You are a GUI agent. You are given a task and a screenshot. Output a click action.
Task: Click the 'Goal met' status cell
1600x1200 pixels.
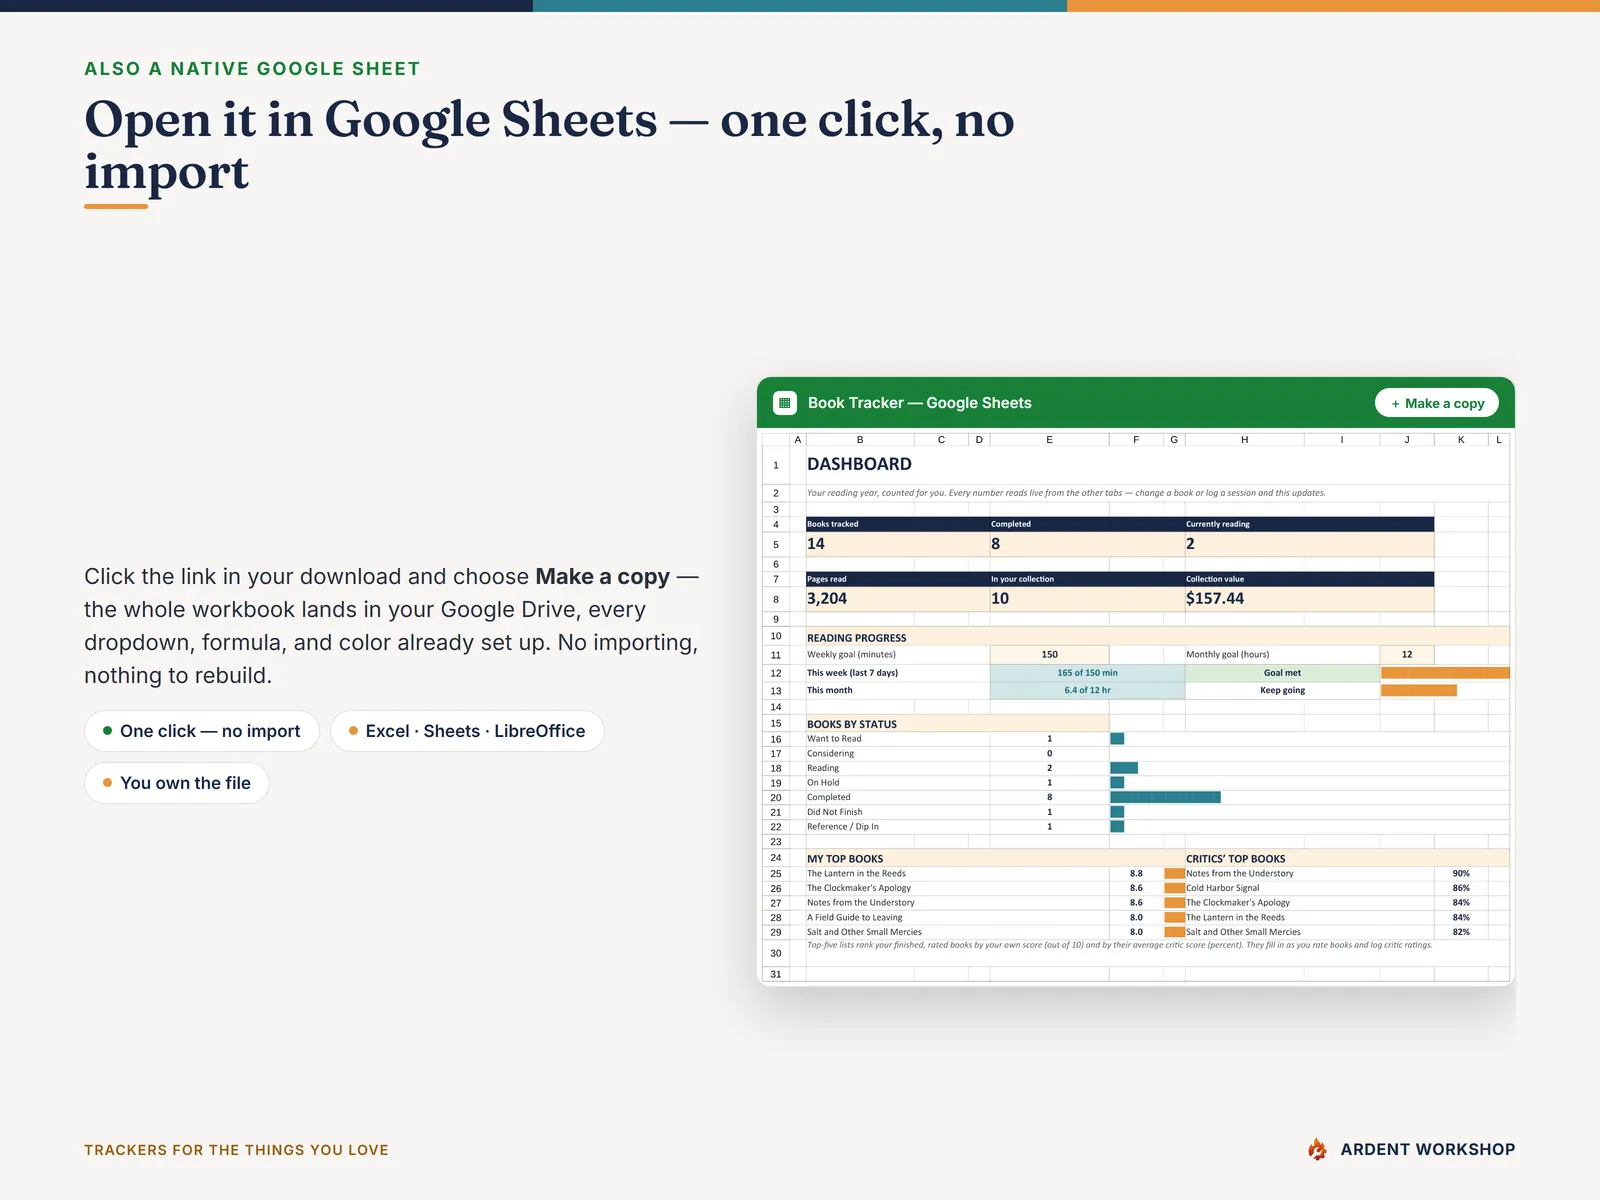pos(1282,673)
